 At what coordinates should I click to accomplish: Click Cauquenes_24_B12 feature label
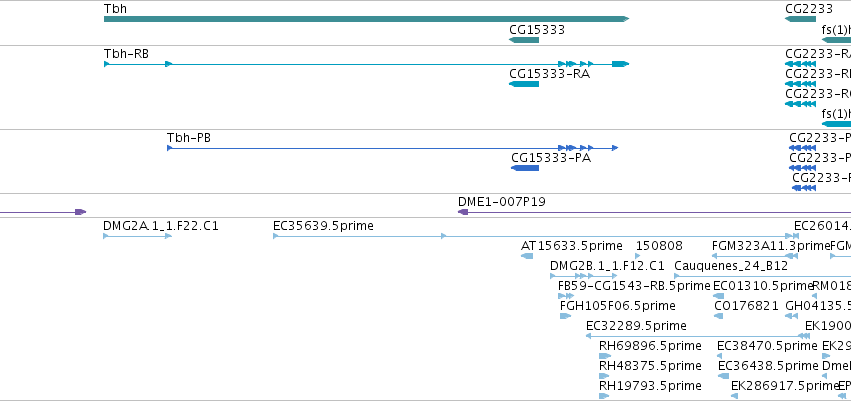(x=731, y=266)
